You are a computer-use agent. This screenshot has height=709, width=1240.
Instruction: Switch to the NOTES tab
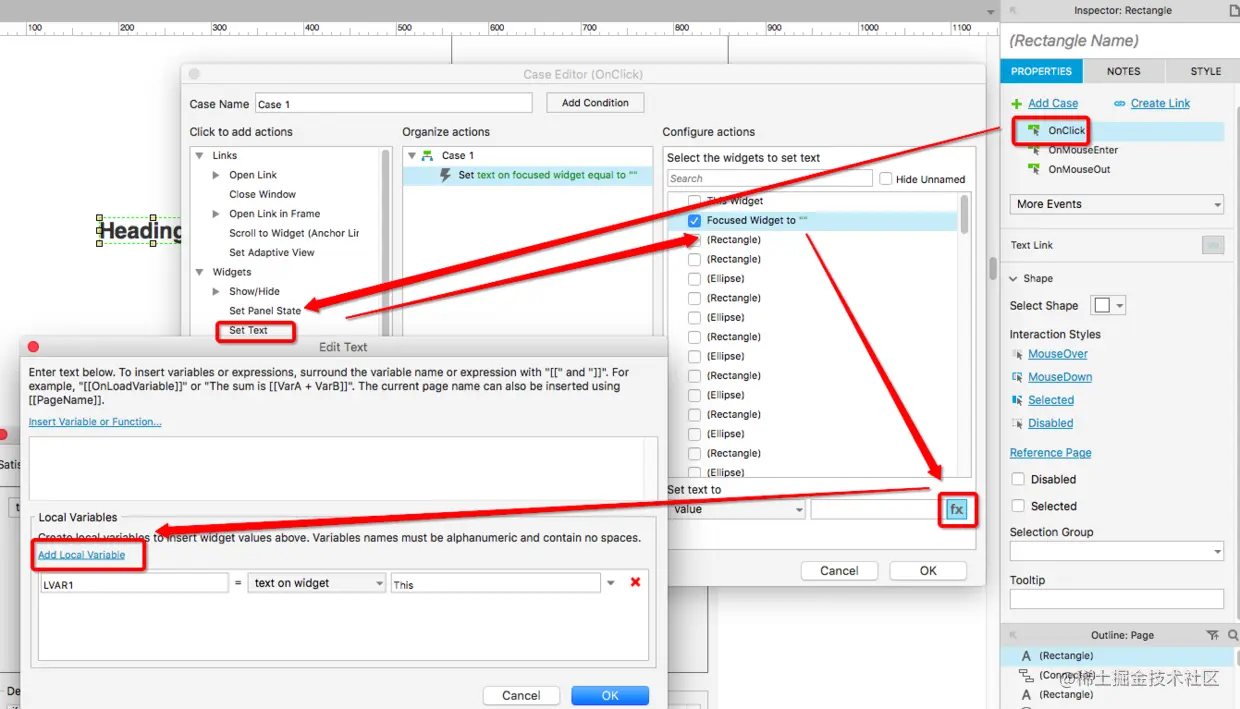pyautogui.click(x=1123, y=71)
